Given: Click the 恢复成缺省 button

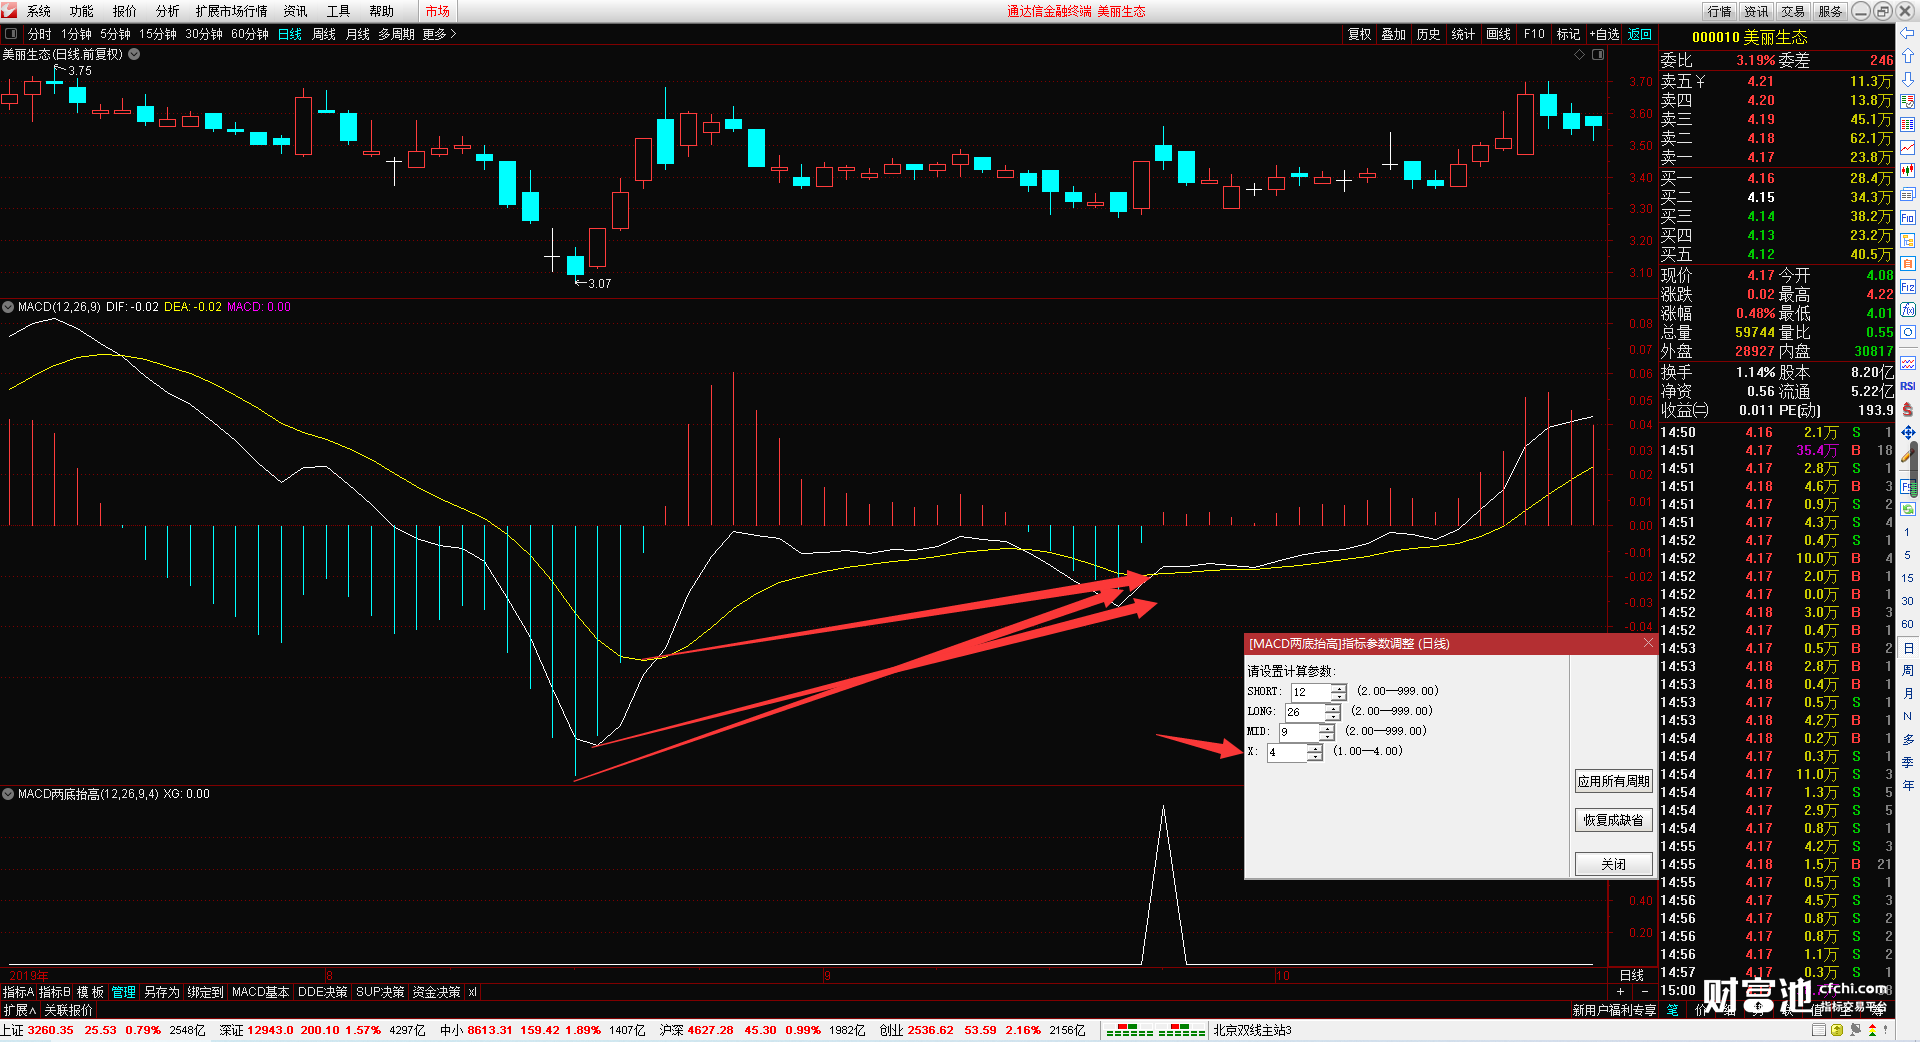Looking at the screenshot, I should click(1613, 820).
